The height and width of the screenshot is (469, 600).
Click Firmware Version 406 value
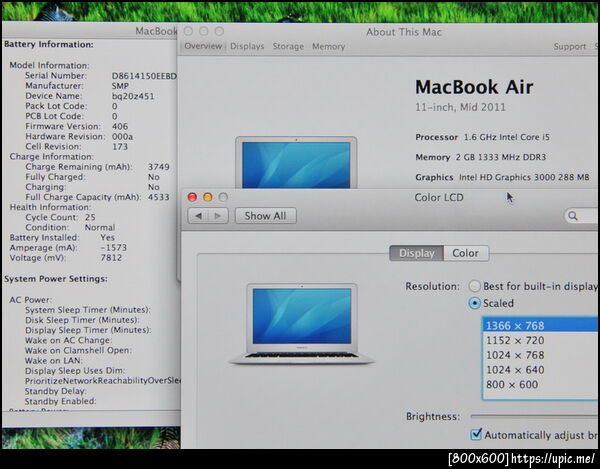click(x=120, y=126)
